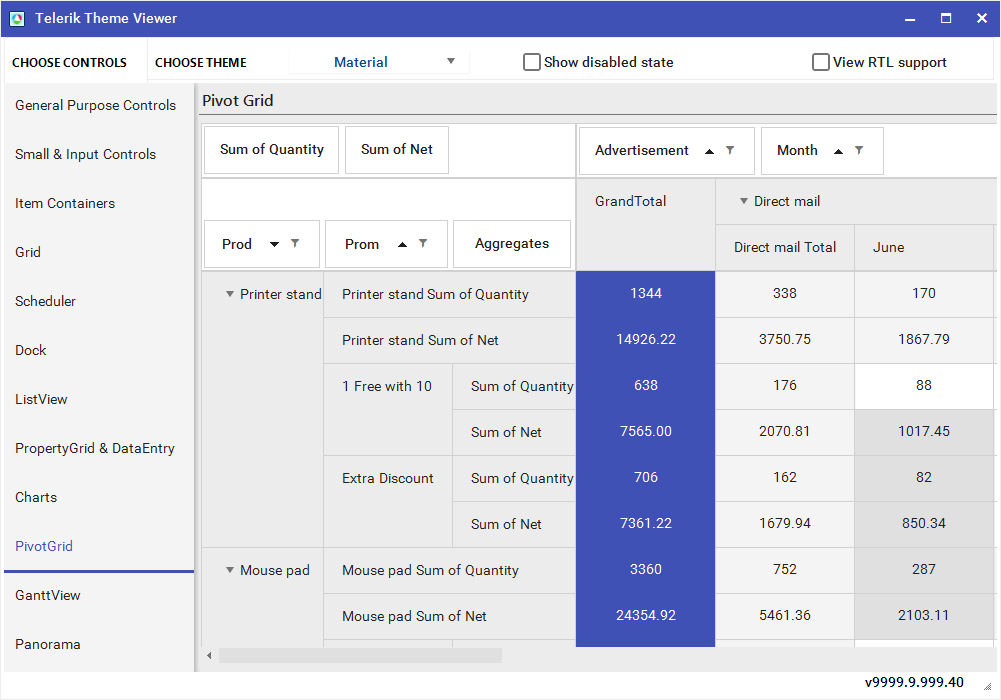Select the GrandTotal cell 1344
Screen dimensions: 1001x700
coord(645,294)
